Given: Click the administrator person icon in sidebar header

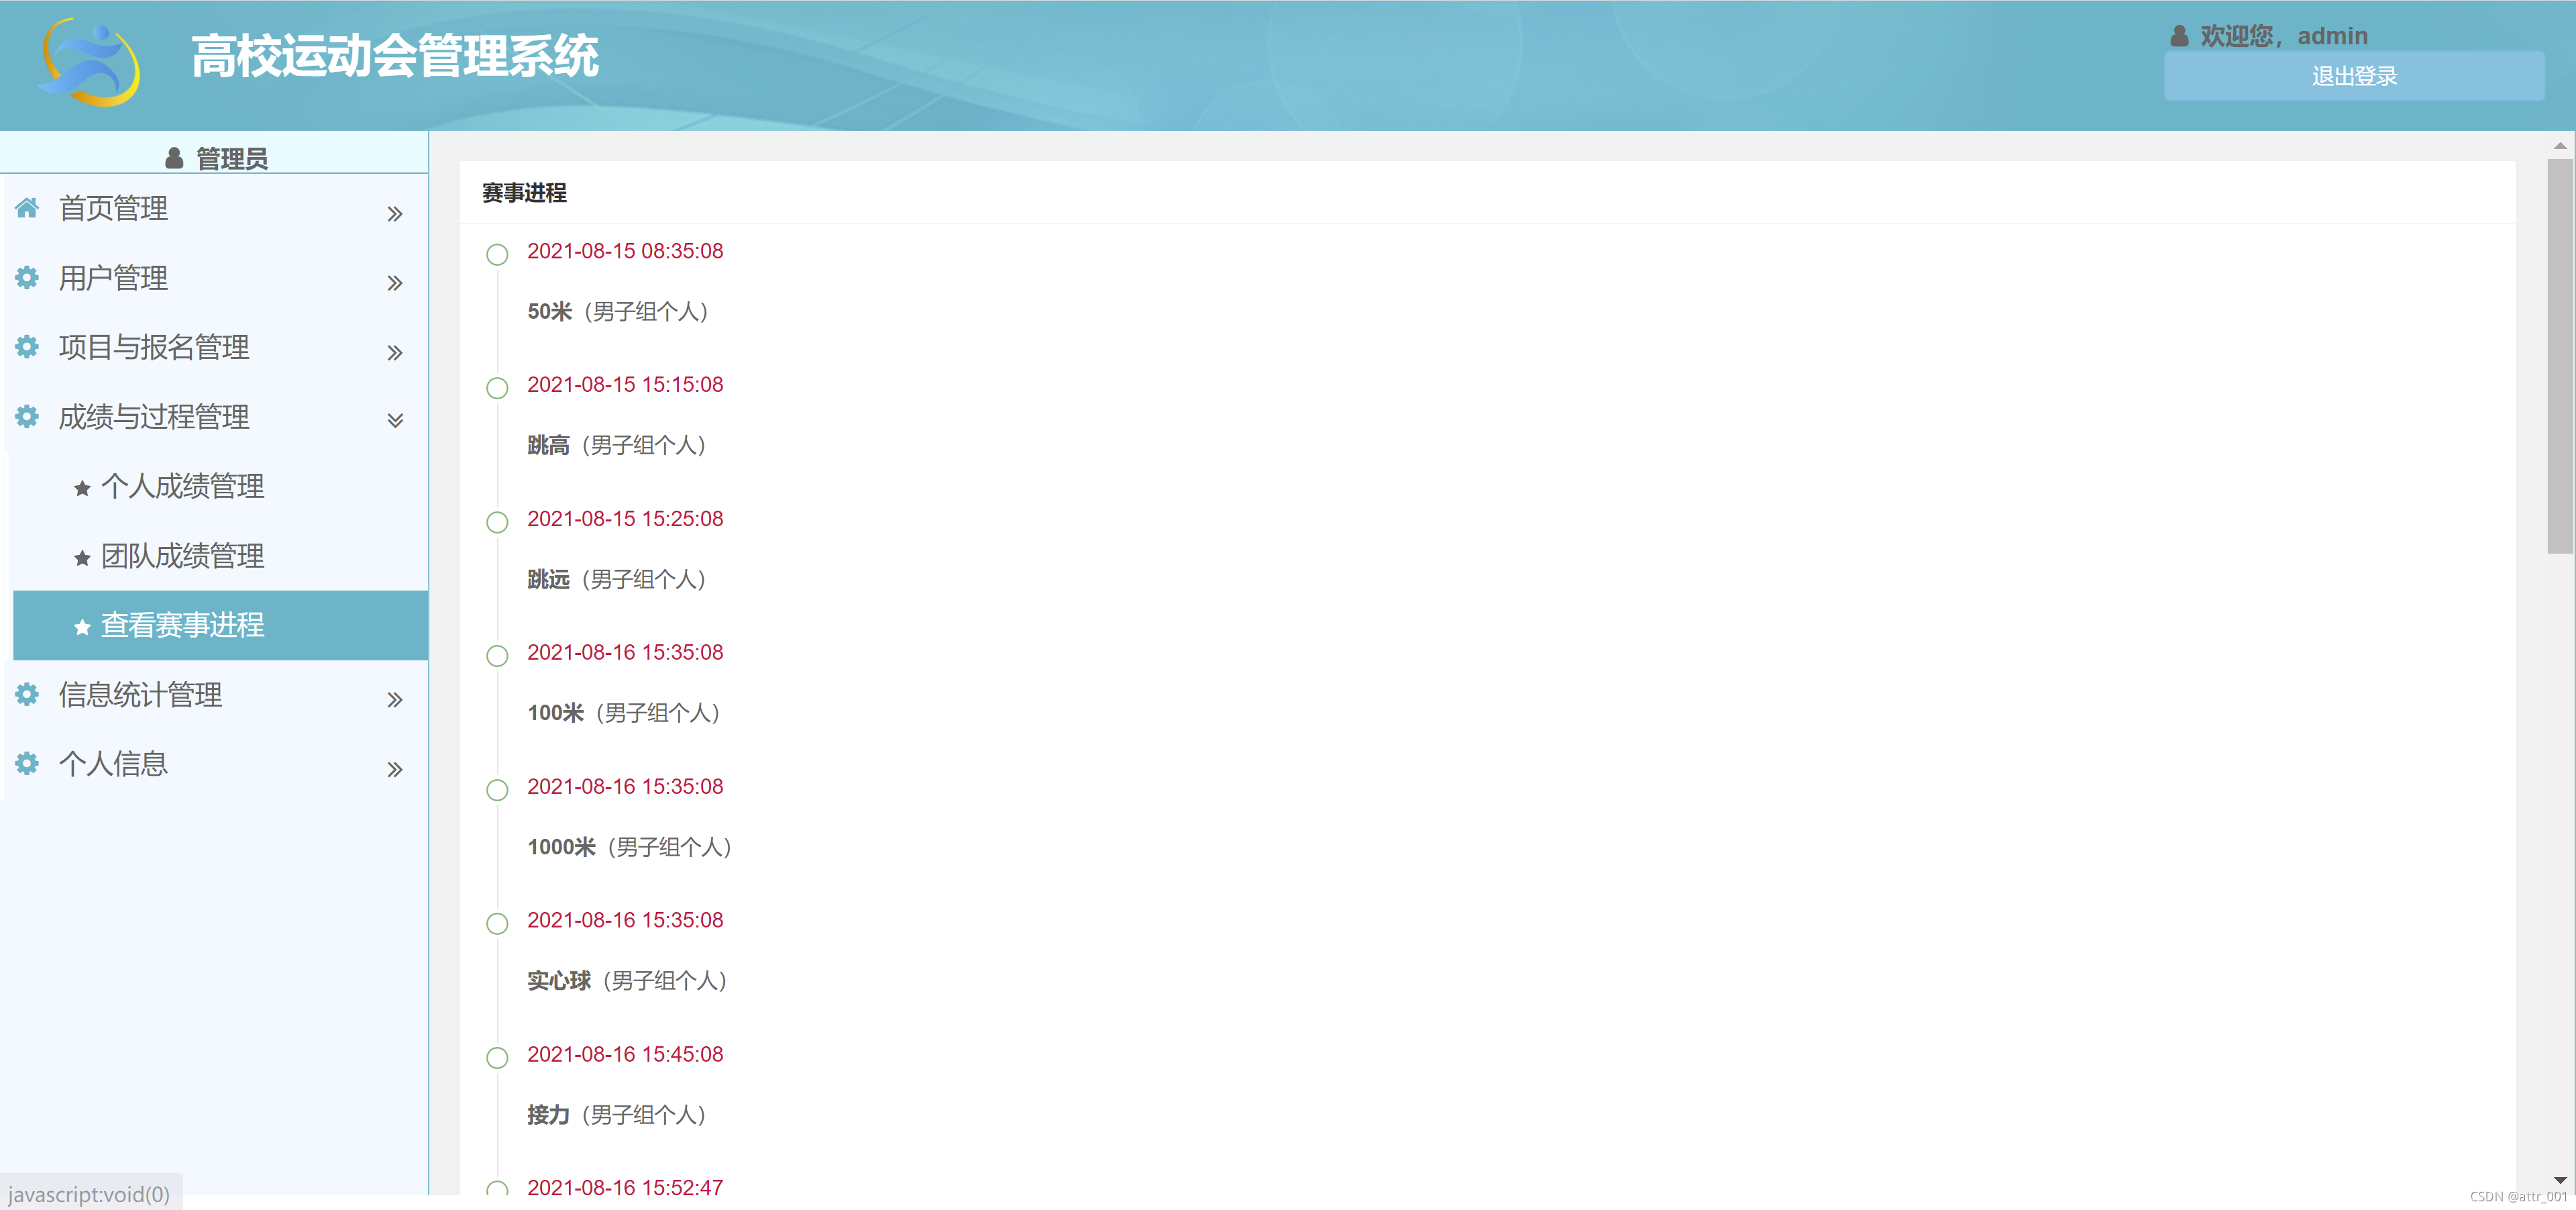Looking at the screenshot, I should (174, 158).
